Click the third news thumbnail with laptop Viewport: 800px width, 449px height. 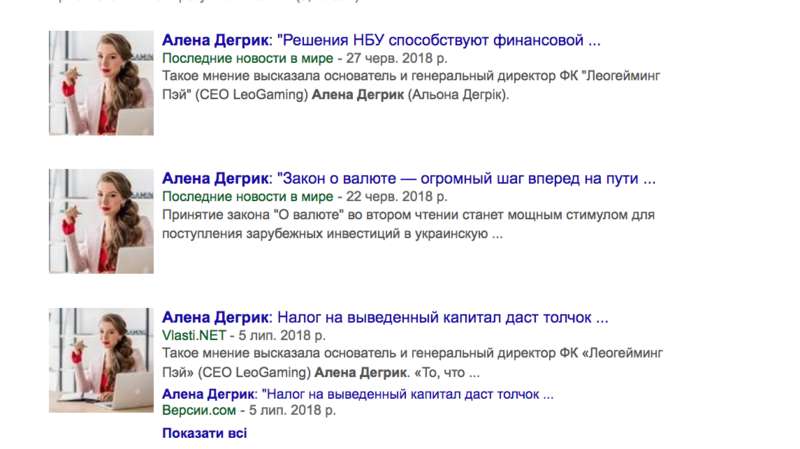[101, 360]
